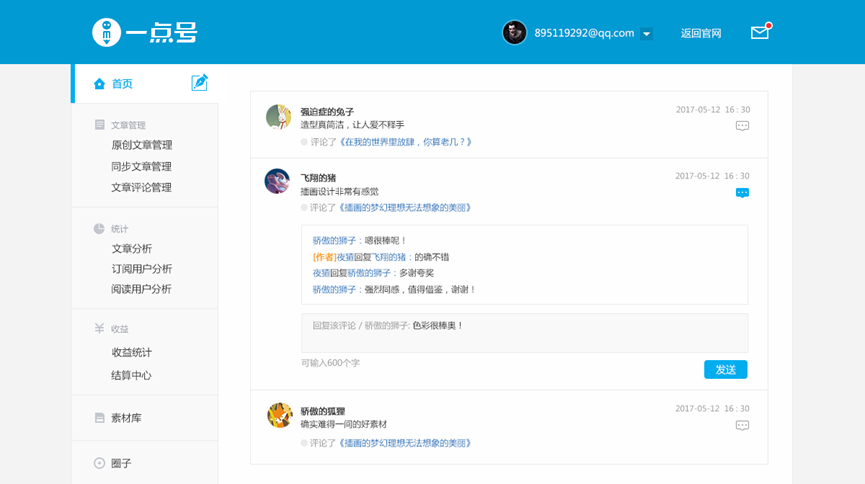
Task: Click 强迫症的兔子's rabbit avatar
Action: [x=278, y=117]
